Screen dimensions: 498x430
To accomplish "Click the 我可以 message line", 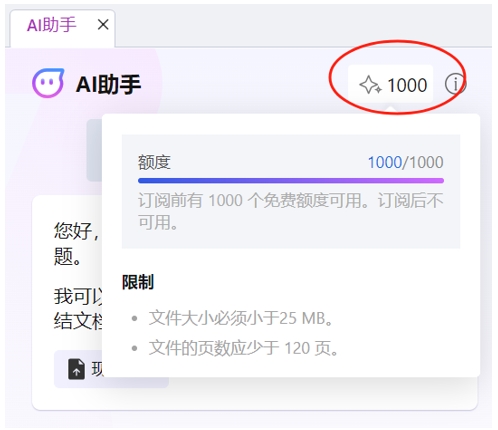I will point(78,309).
